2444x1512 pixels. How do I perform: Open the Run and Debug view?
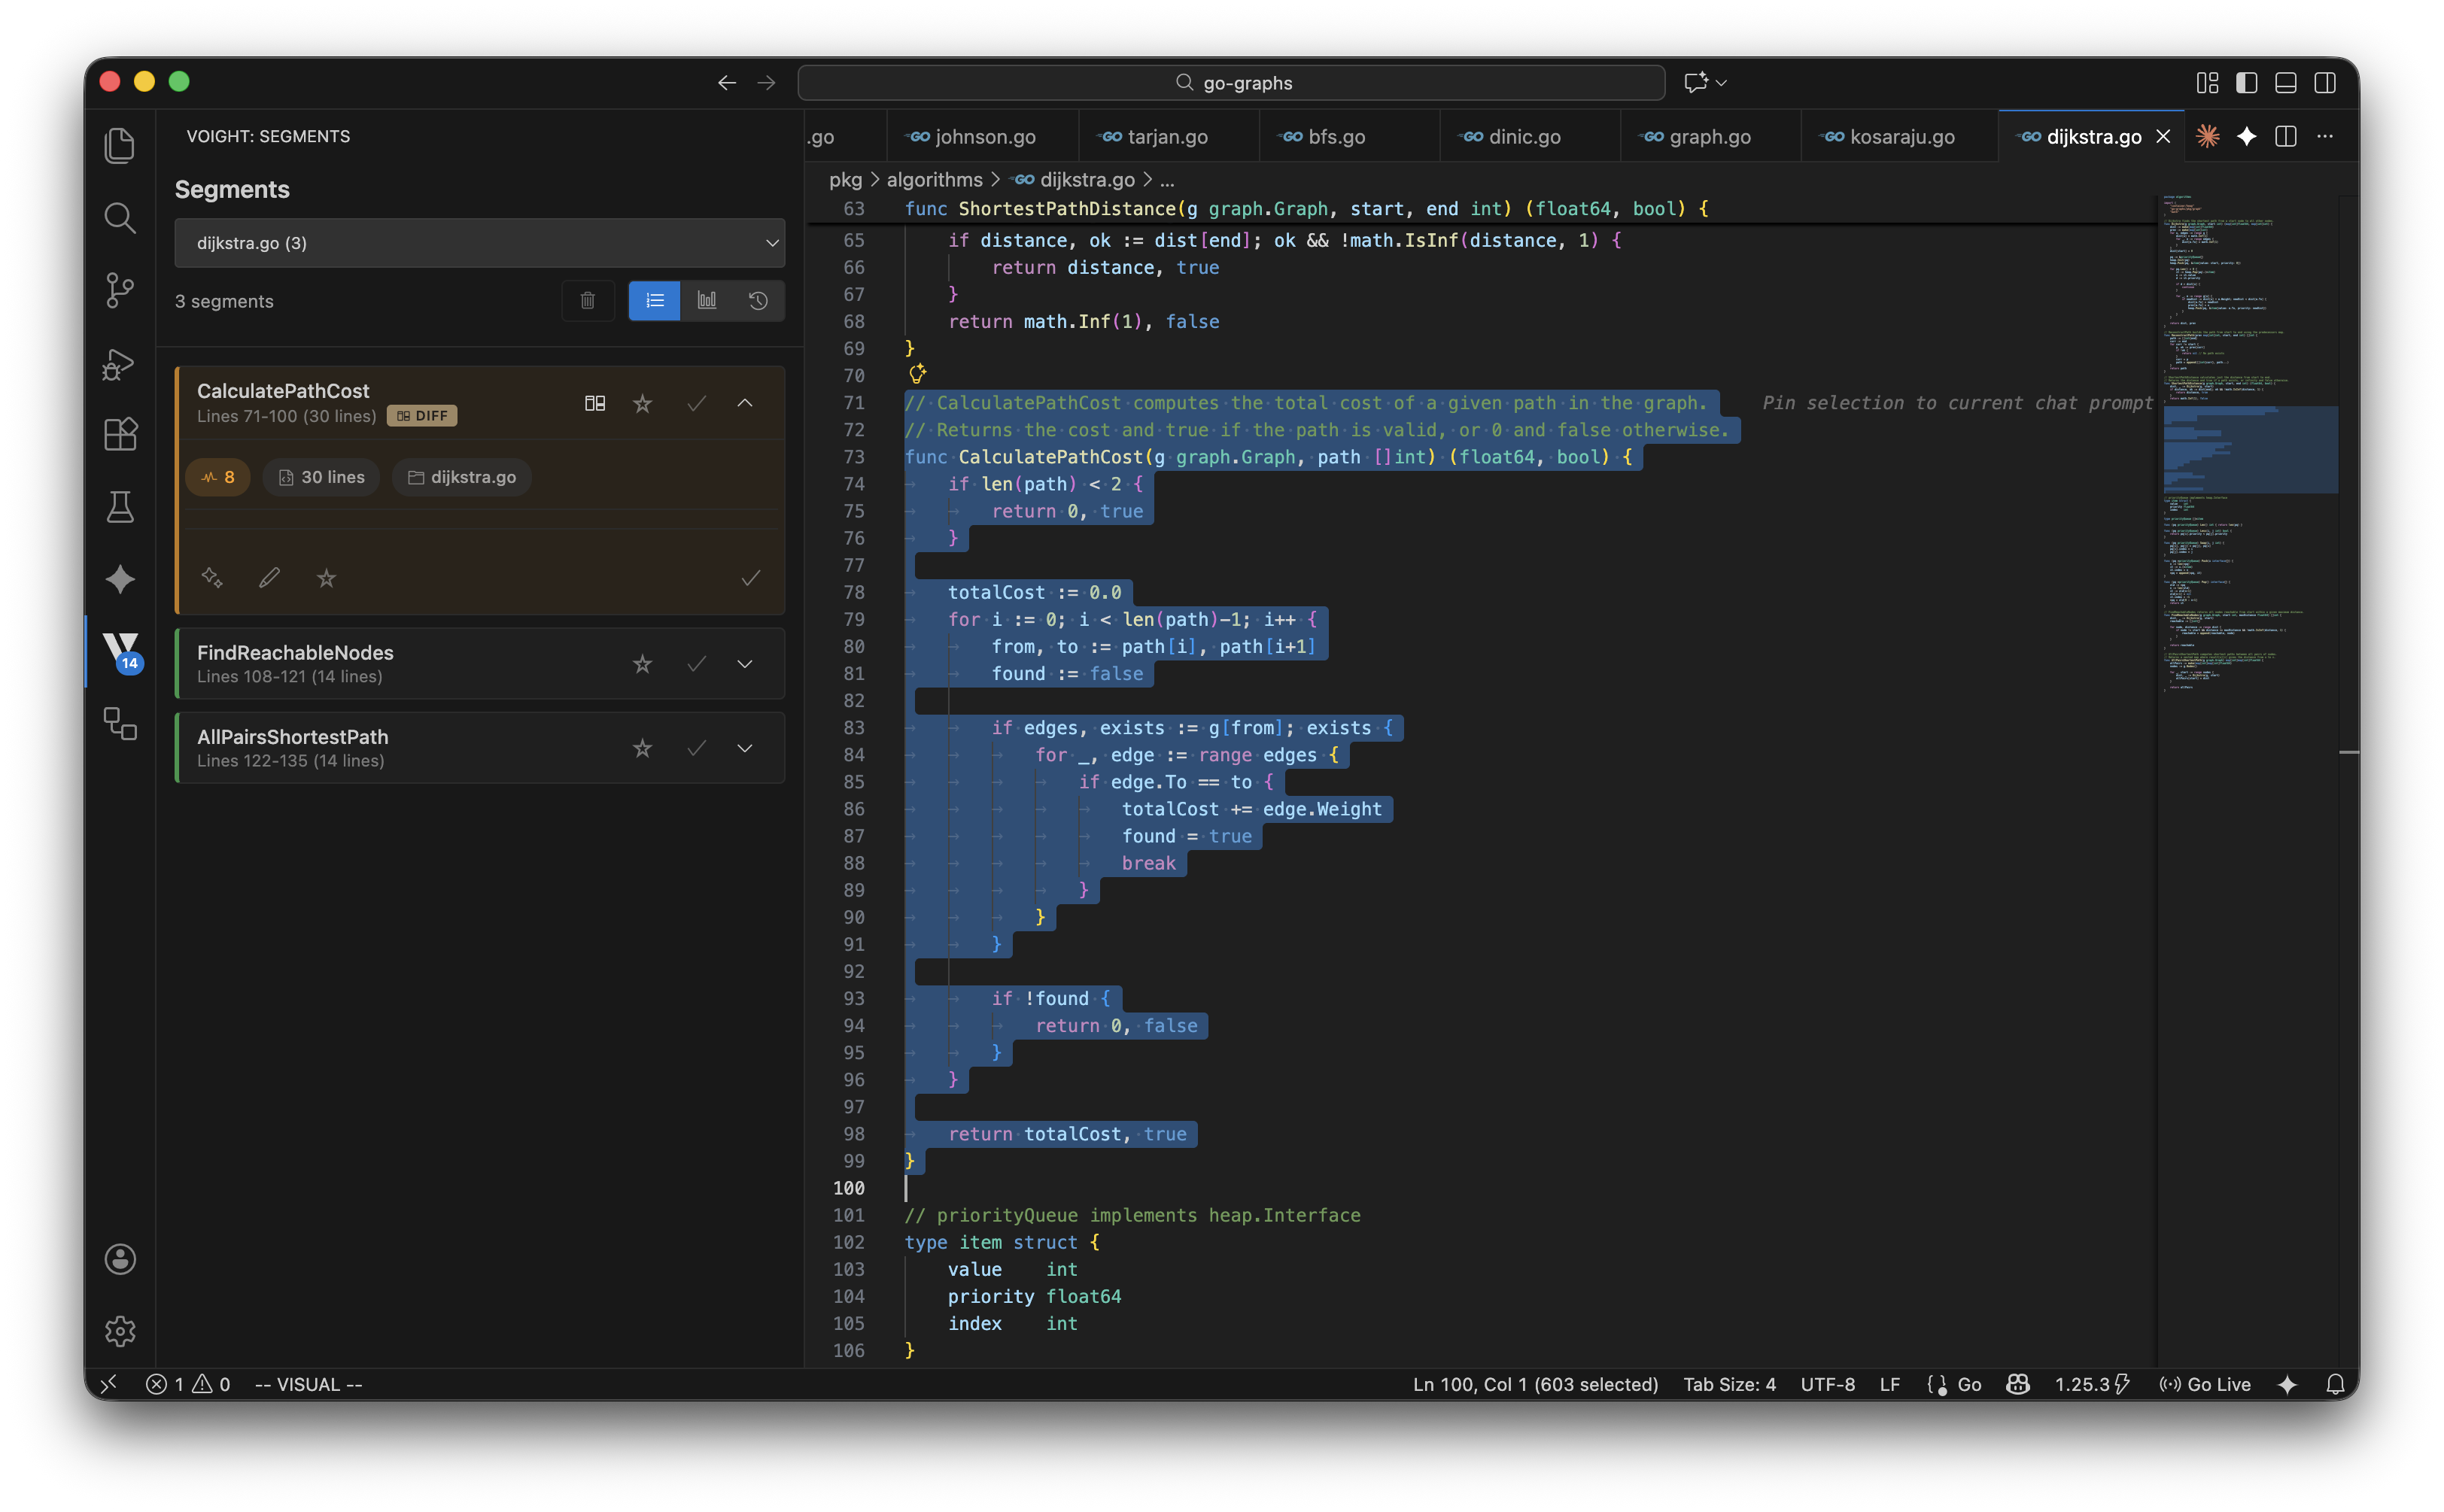tap(120, 363)
